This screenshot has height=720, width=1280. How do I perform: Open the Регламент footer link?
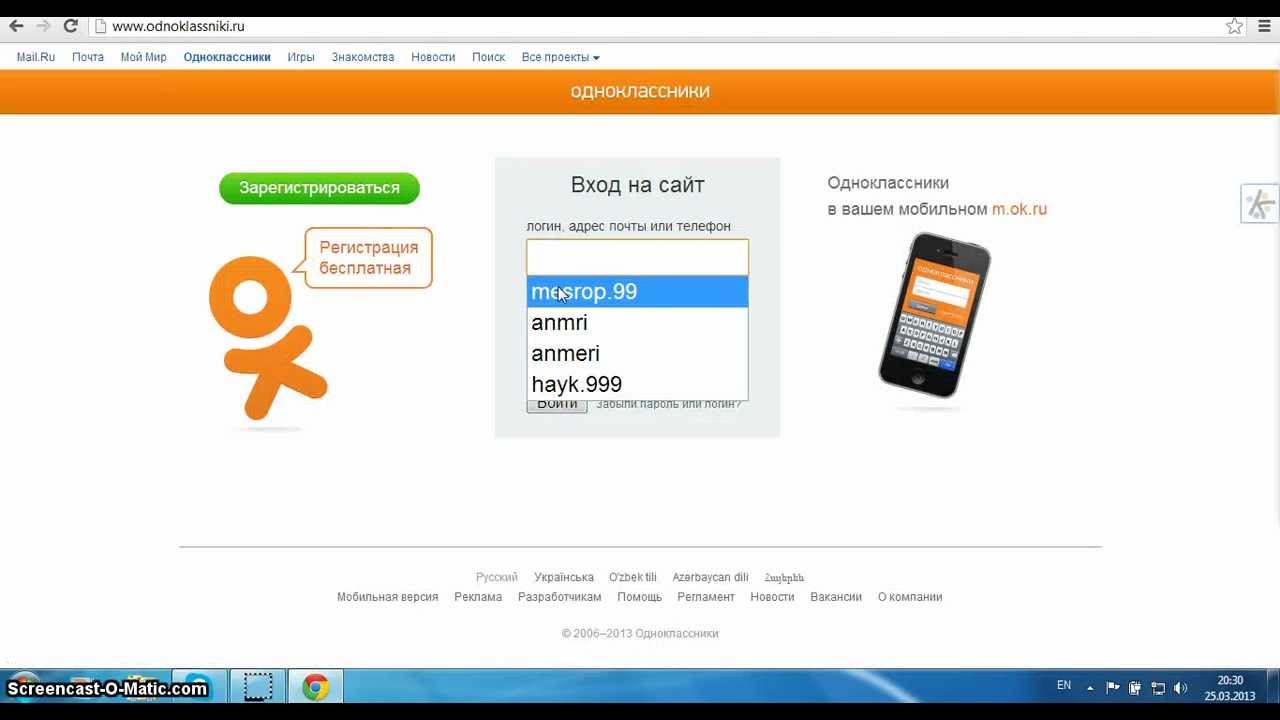point(706,597)
